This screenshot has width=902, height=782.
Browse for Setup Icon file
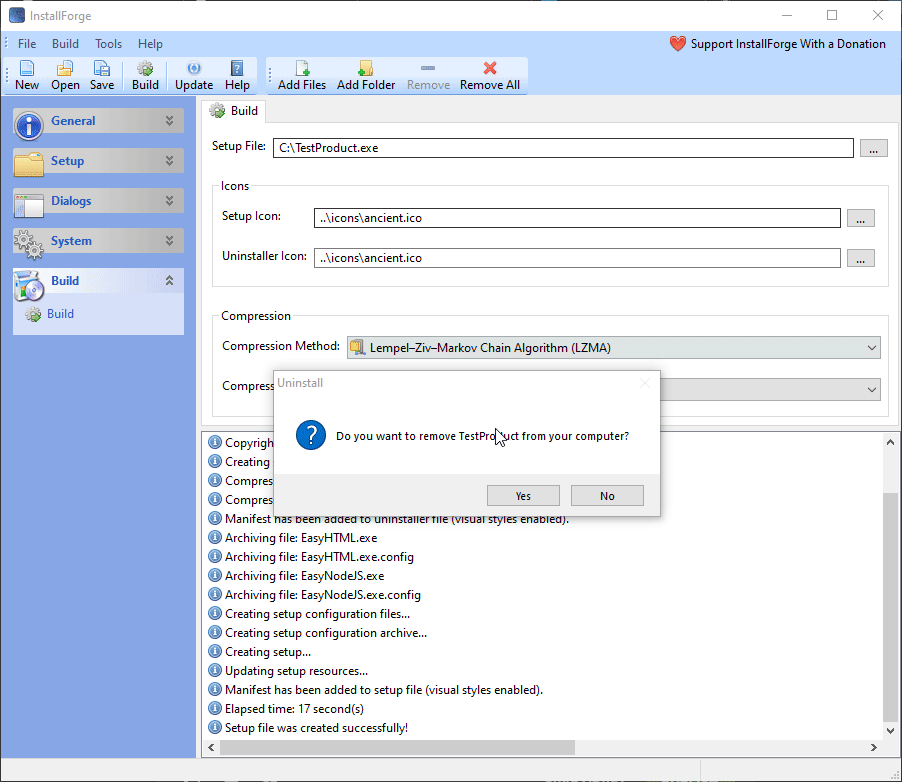860,218
